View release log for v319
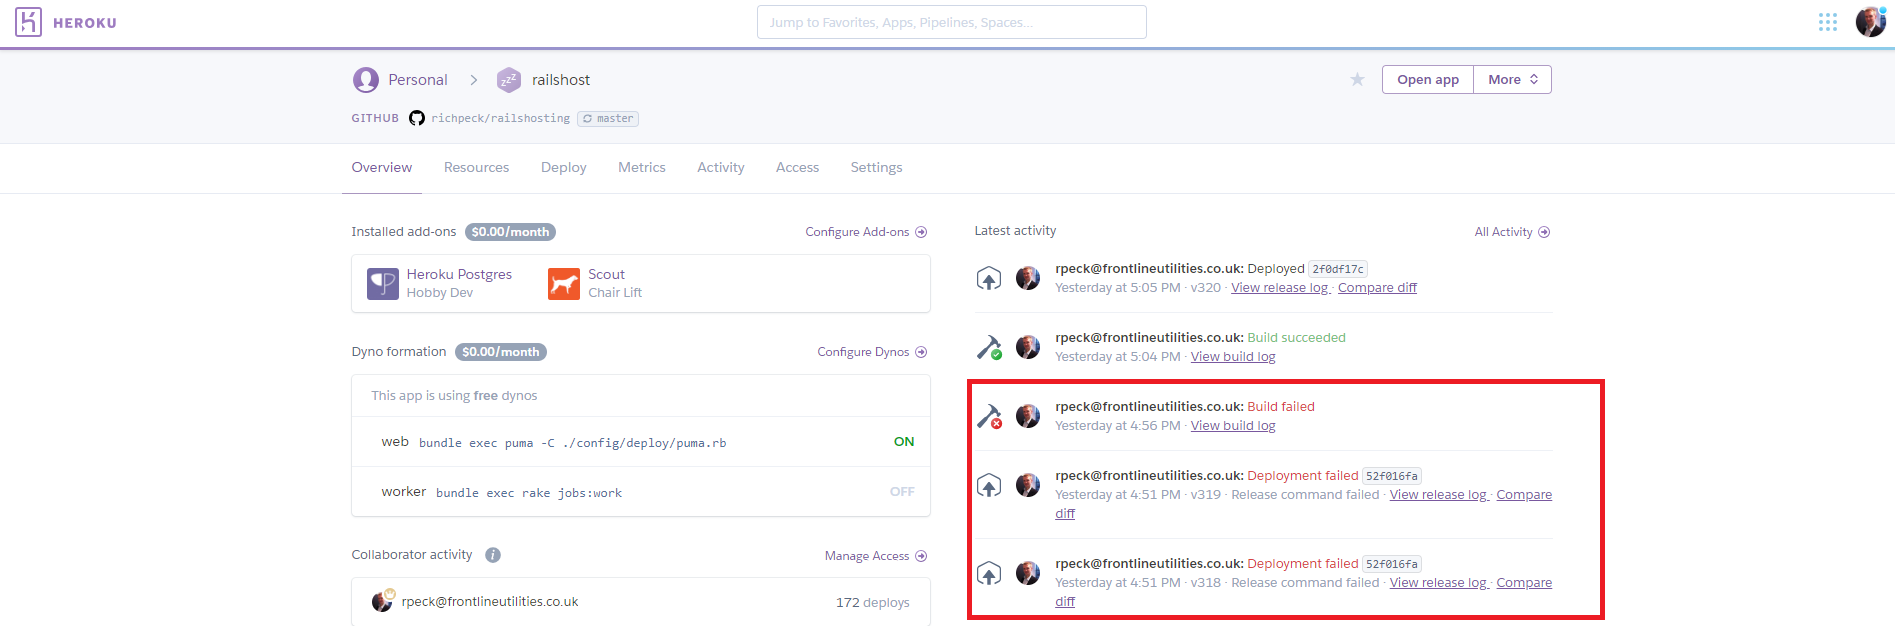The height and width of the screenshot is (626, 1895). pos(1438,495)
